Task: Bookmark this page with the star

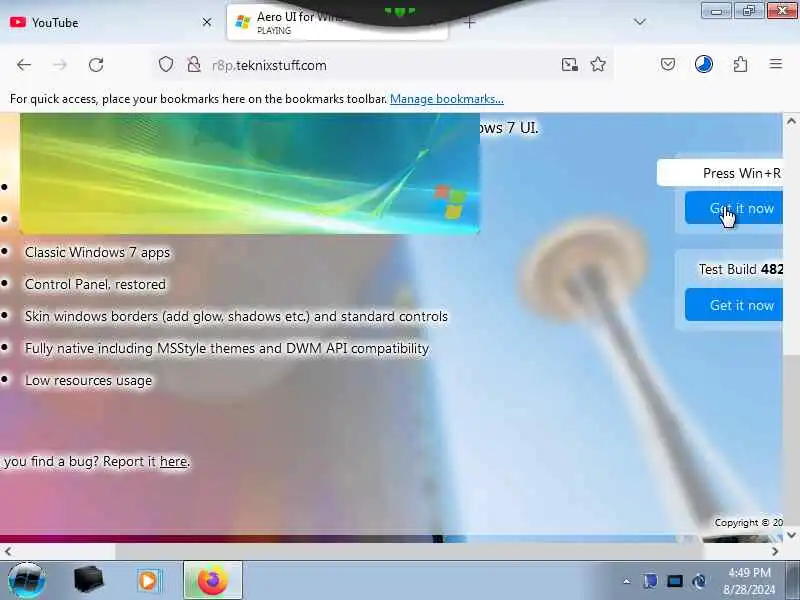Action: pos(598,65)
